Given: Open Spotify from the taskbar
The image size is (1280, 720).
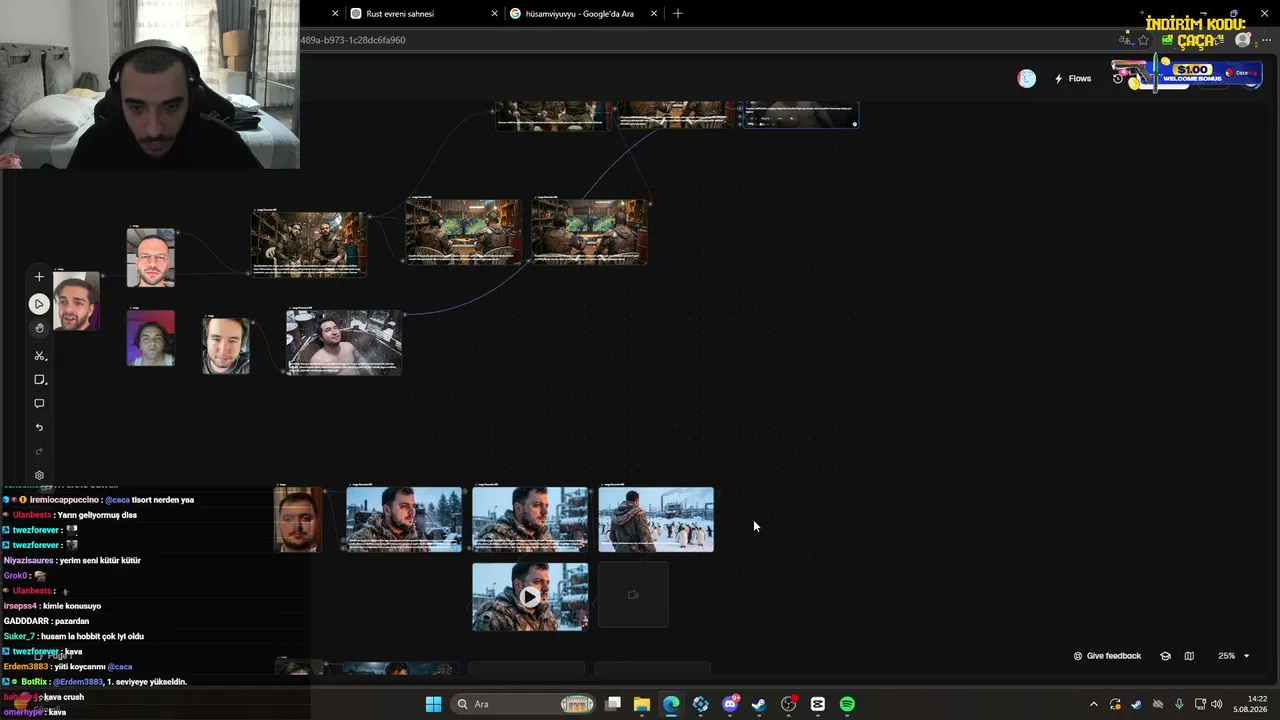Looking at the screenshot, I should pos(847,704).
